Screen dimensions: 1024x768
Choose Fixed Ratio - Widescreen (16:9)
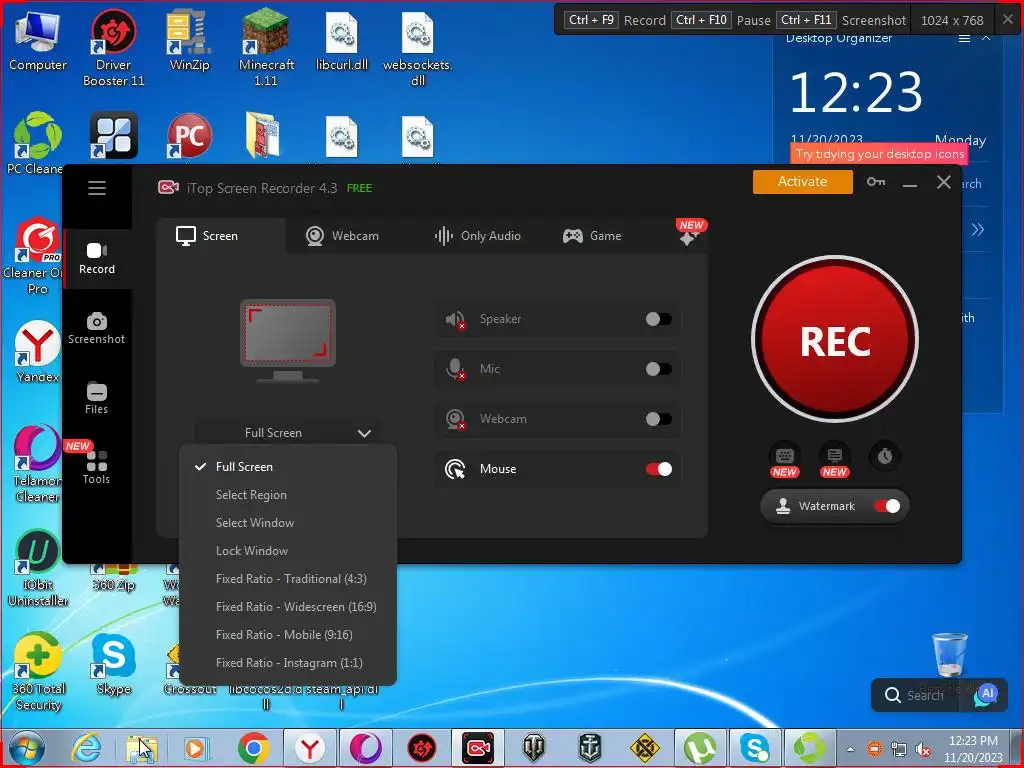[x=288, y=607]
